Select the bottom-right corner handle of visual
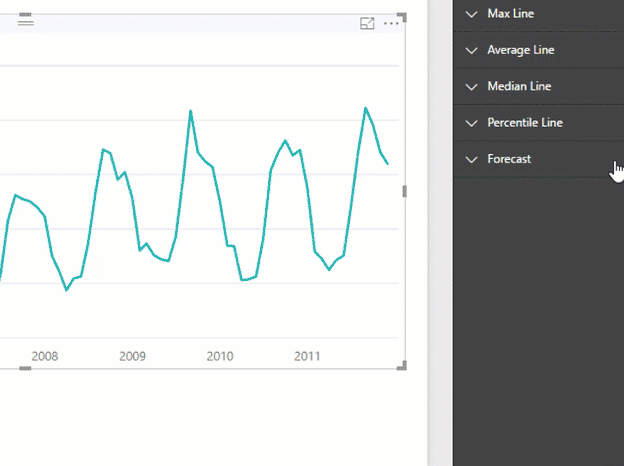Image resolution: width=624 pixels, height=466 pixels. pos(402,366)
